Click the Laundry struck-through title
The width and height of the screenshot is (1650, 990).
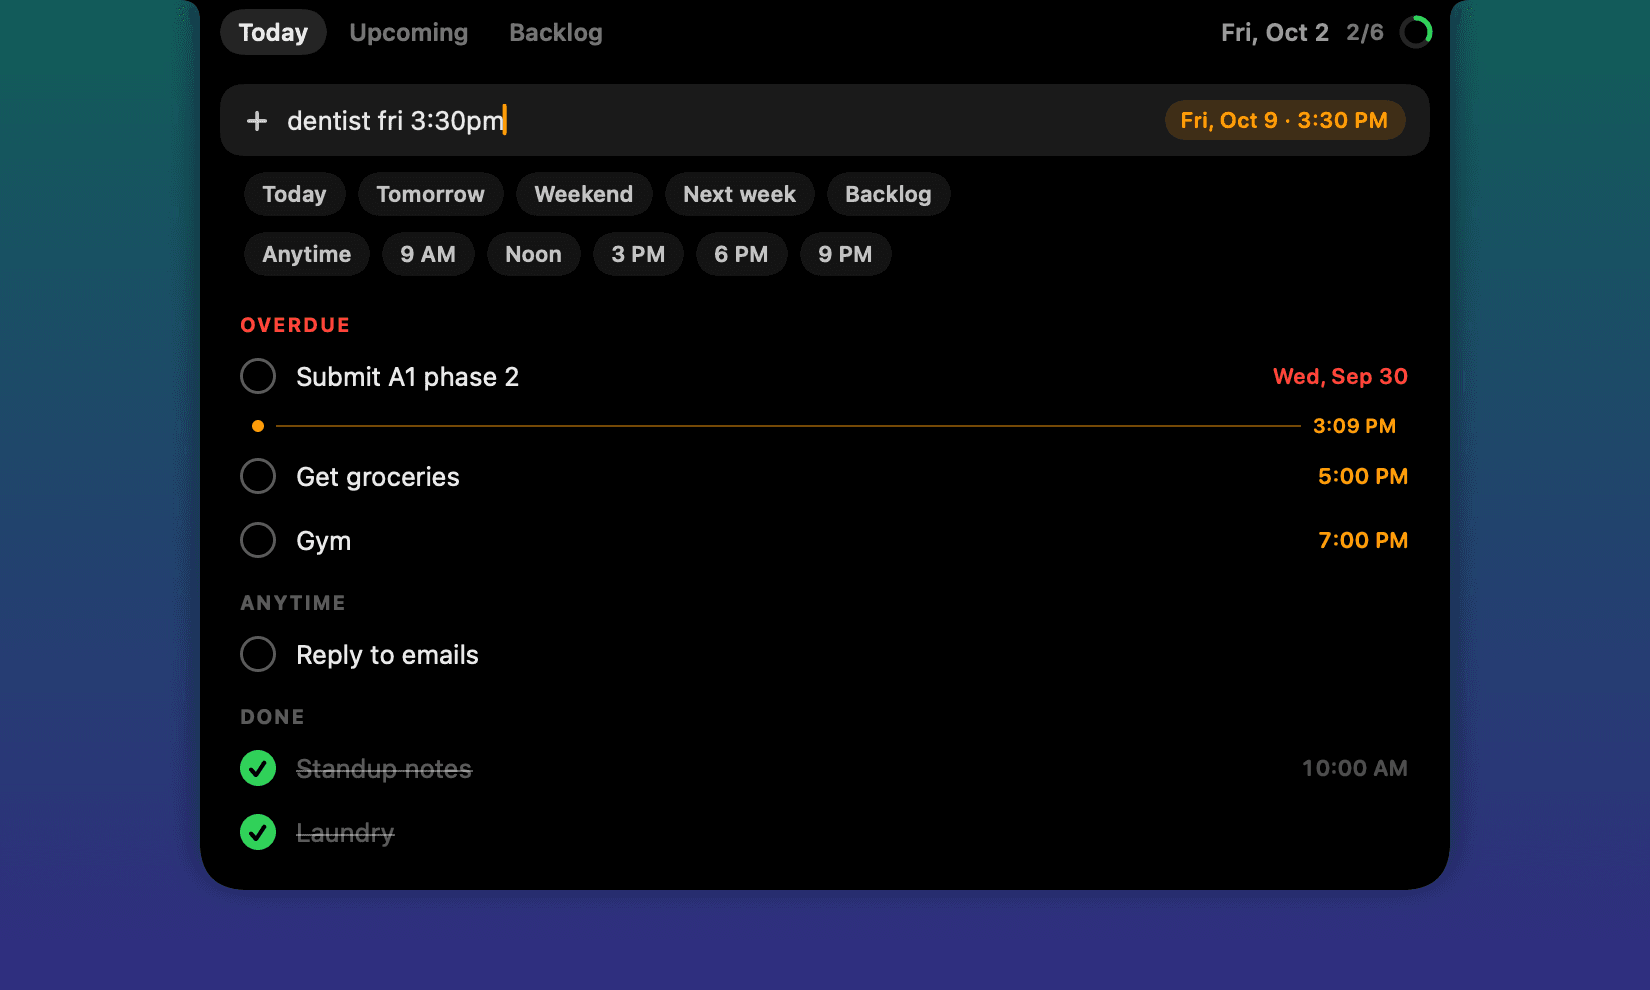345,833
